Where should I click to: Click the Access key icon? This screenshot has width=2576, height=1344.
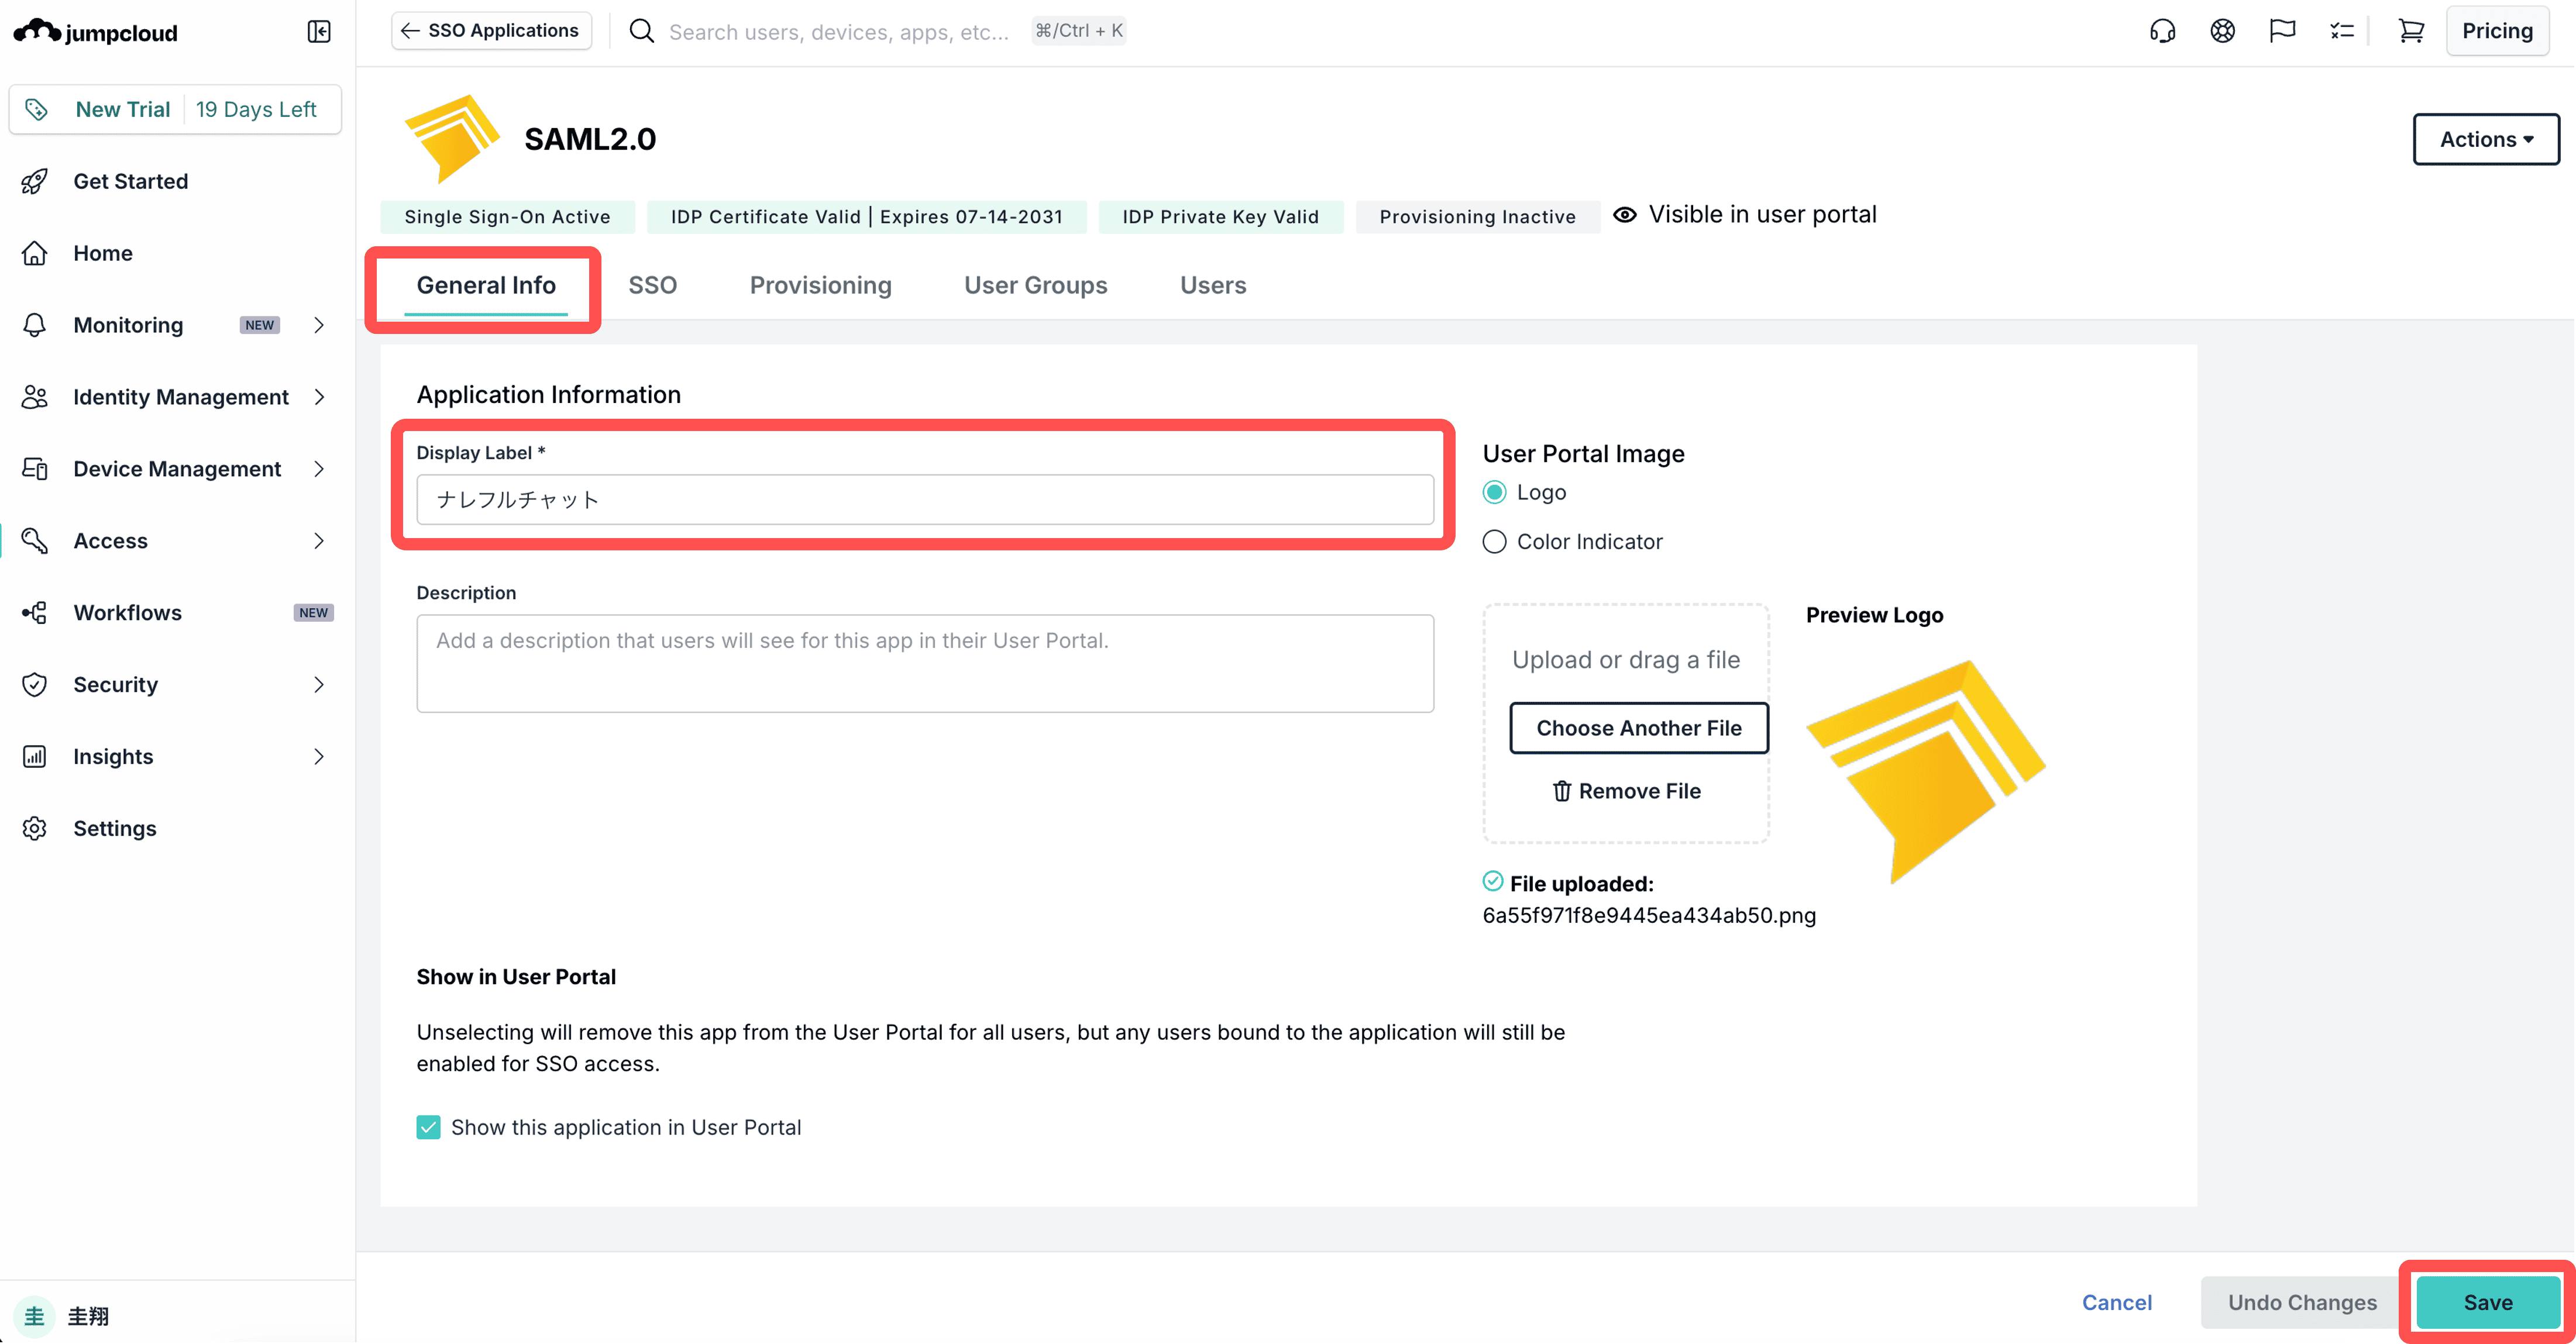[x=35, y=541]
